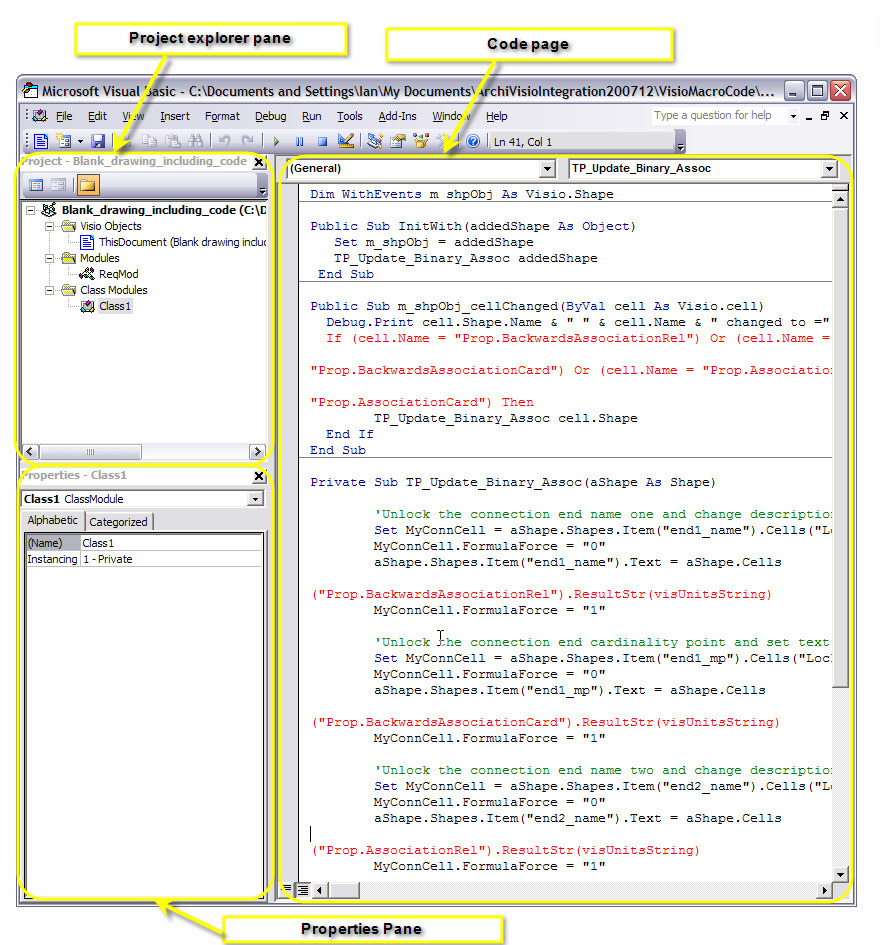Select the Alphabetic properties tab
This screenshot has width=883, height=945.
pos(52,521)
